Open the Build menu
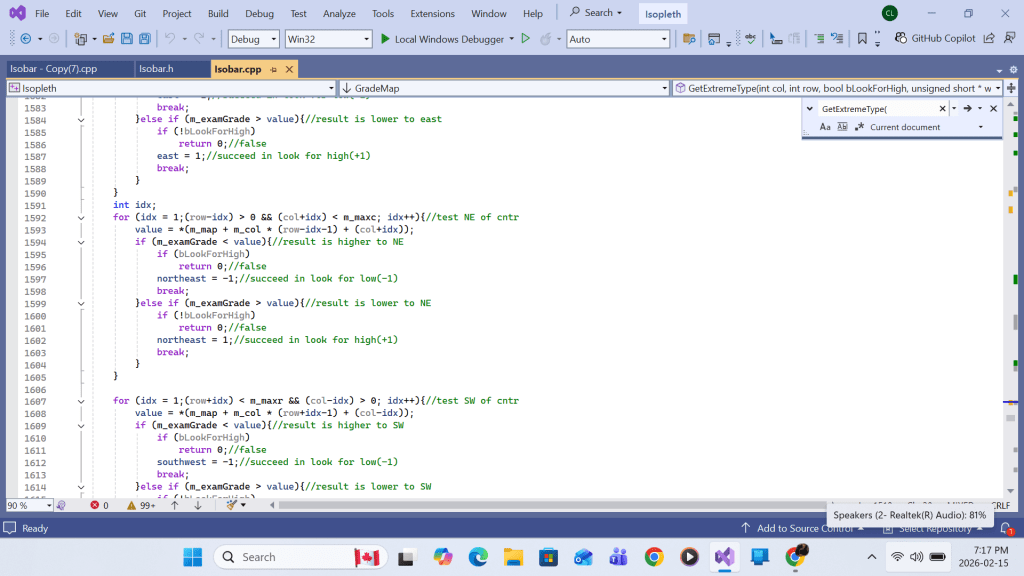1024x576 pixels. (218, 13)
